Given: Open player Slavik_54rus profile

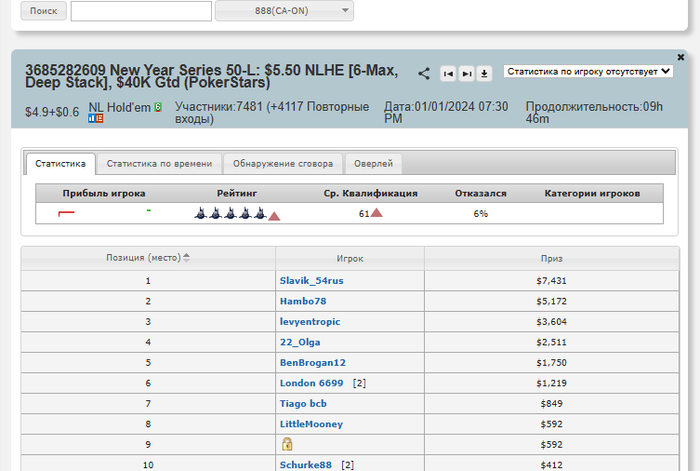Looking at the screenshot, I should tap(312, 281).
